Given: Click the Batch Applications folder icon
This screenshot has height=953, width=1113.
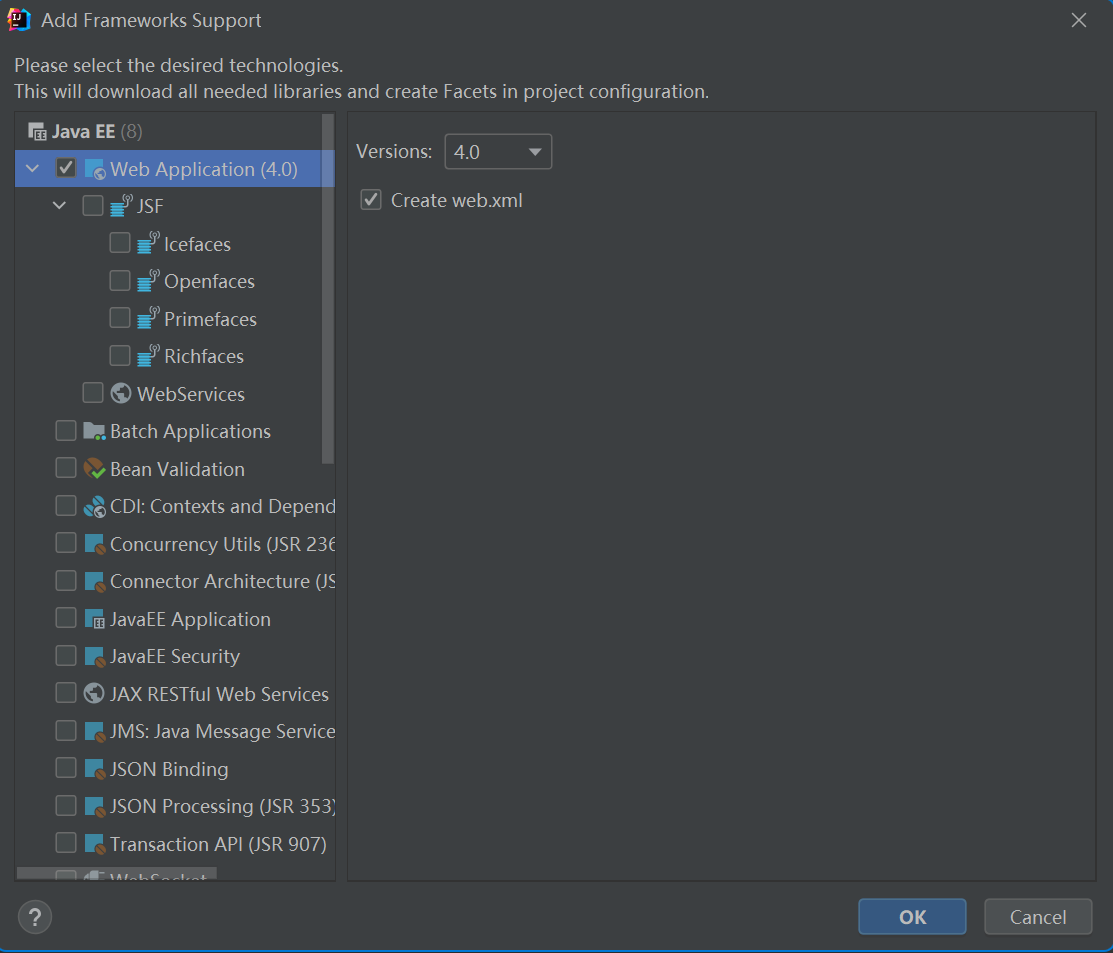Looking at the screenshot, I should tap(94, 431).
